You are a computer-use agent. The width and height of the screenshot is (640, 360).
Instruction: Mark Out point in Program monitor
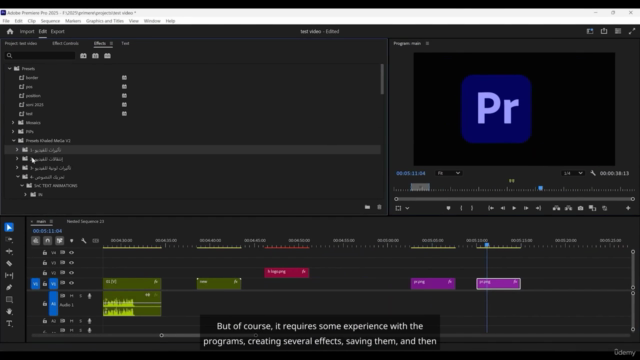(472, 208)
